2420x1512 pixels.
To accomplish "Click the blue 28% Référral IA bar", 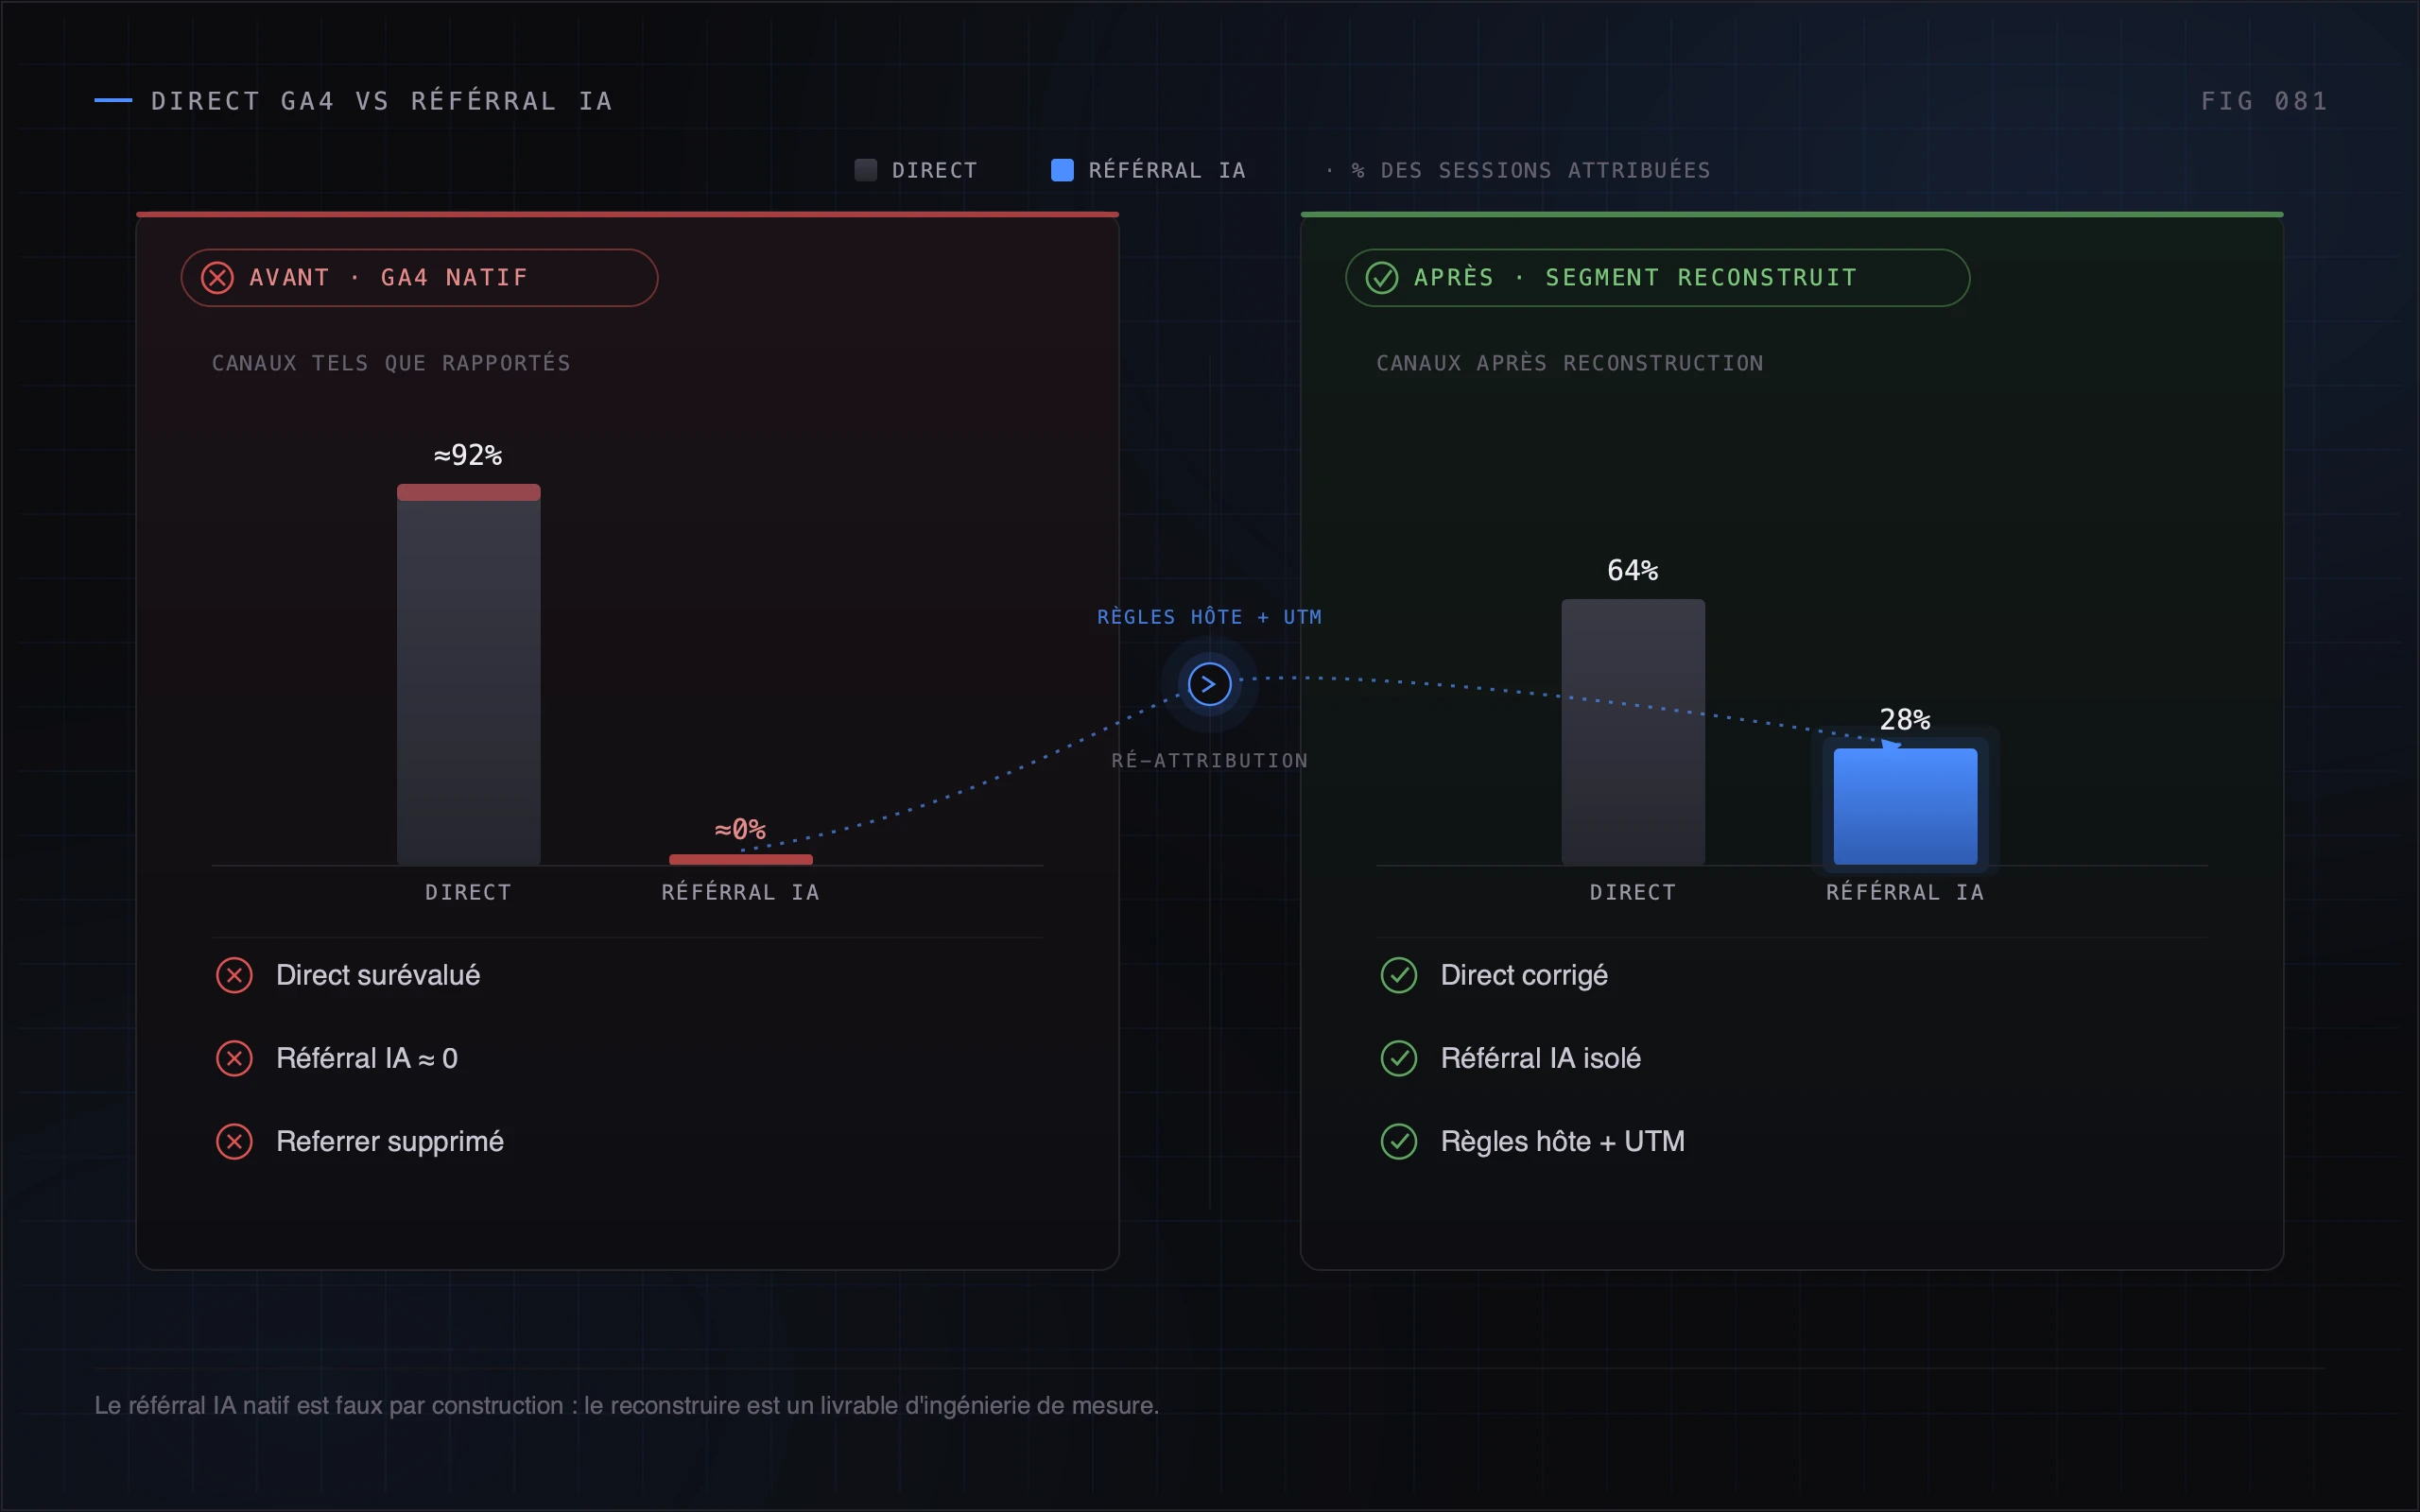I will (1905, 807).
